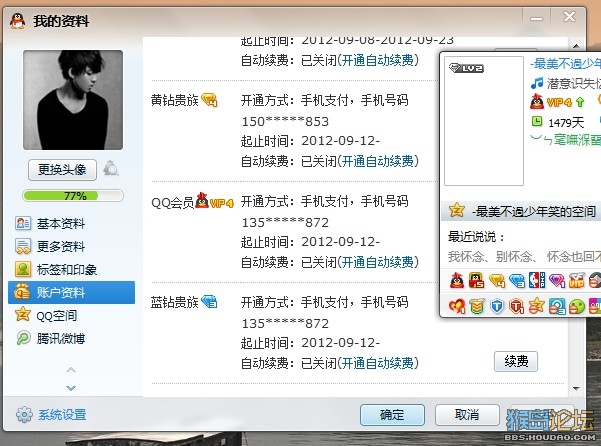This screenshot has width=601, height=446.
Task: Click the down chevron below sidebar tabs
Action: tap(71, 388)
